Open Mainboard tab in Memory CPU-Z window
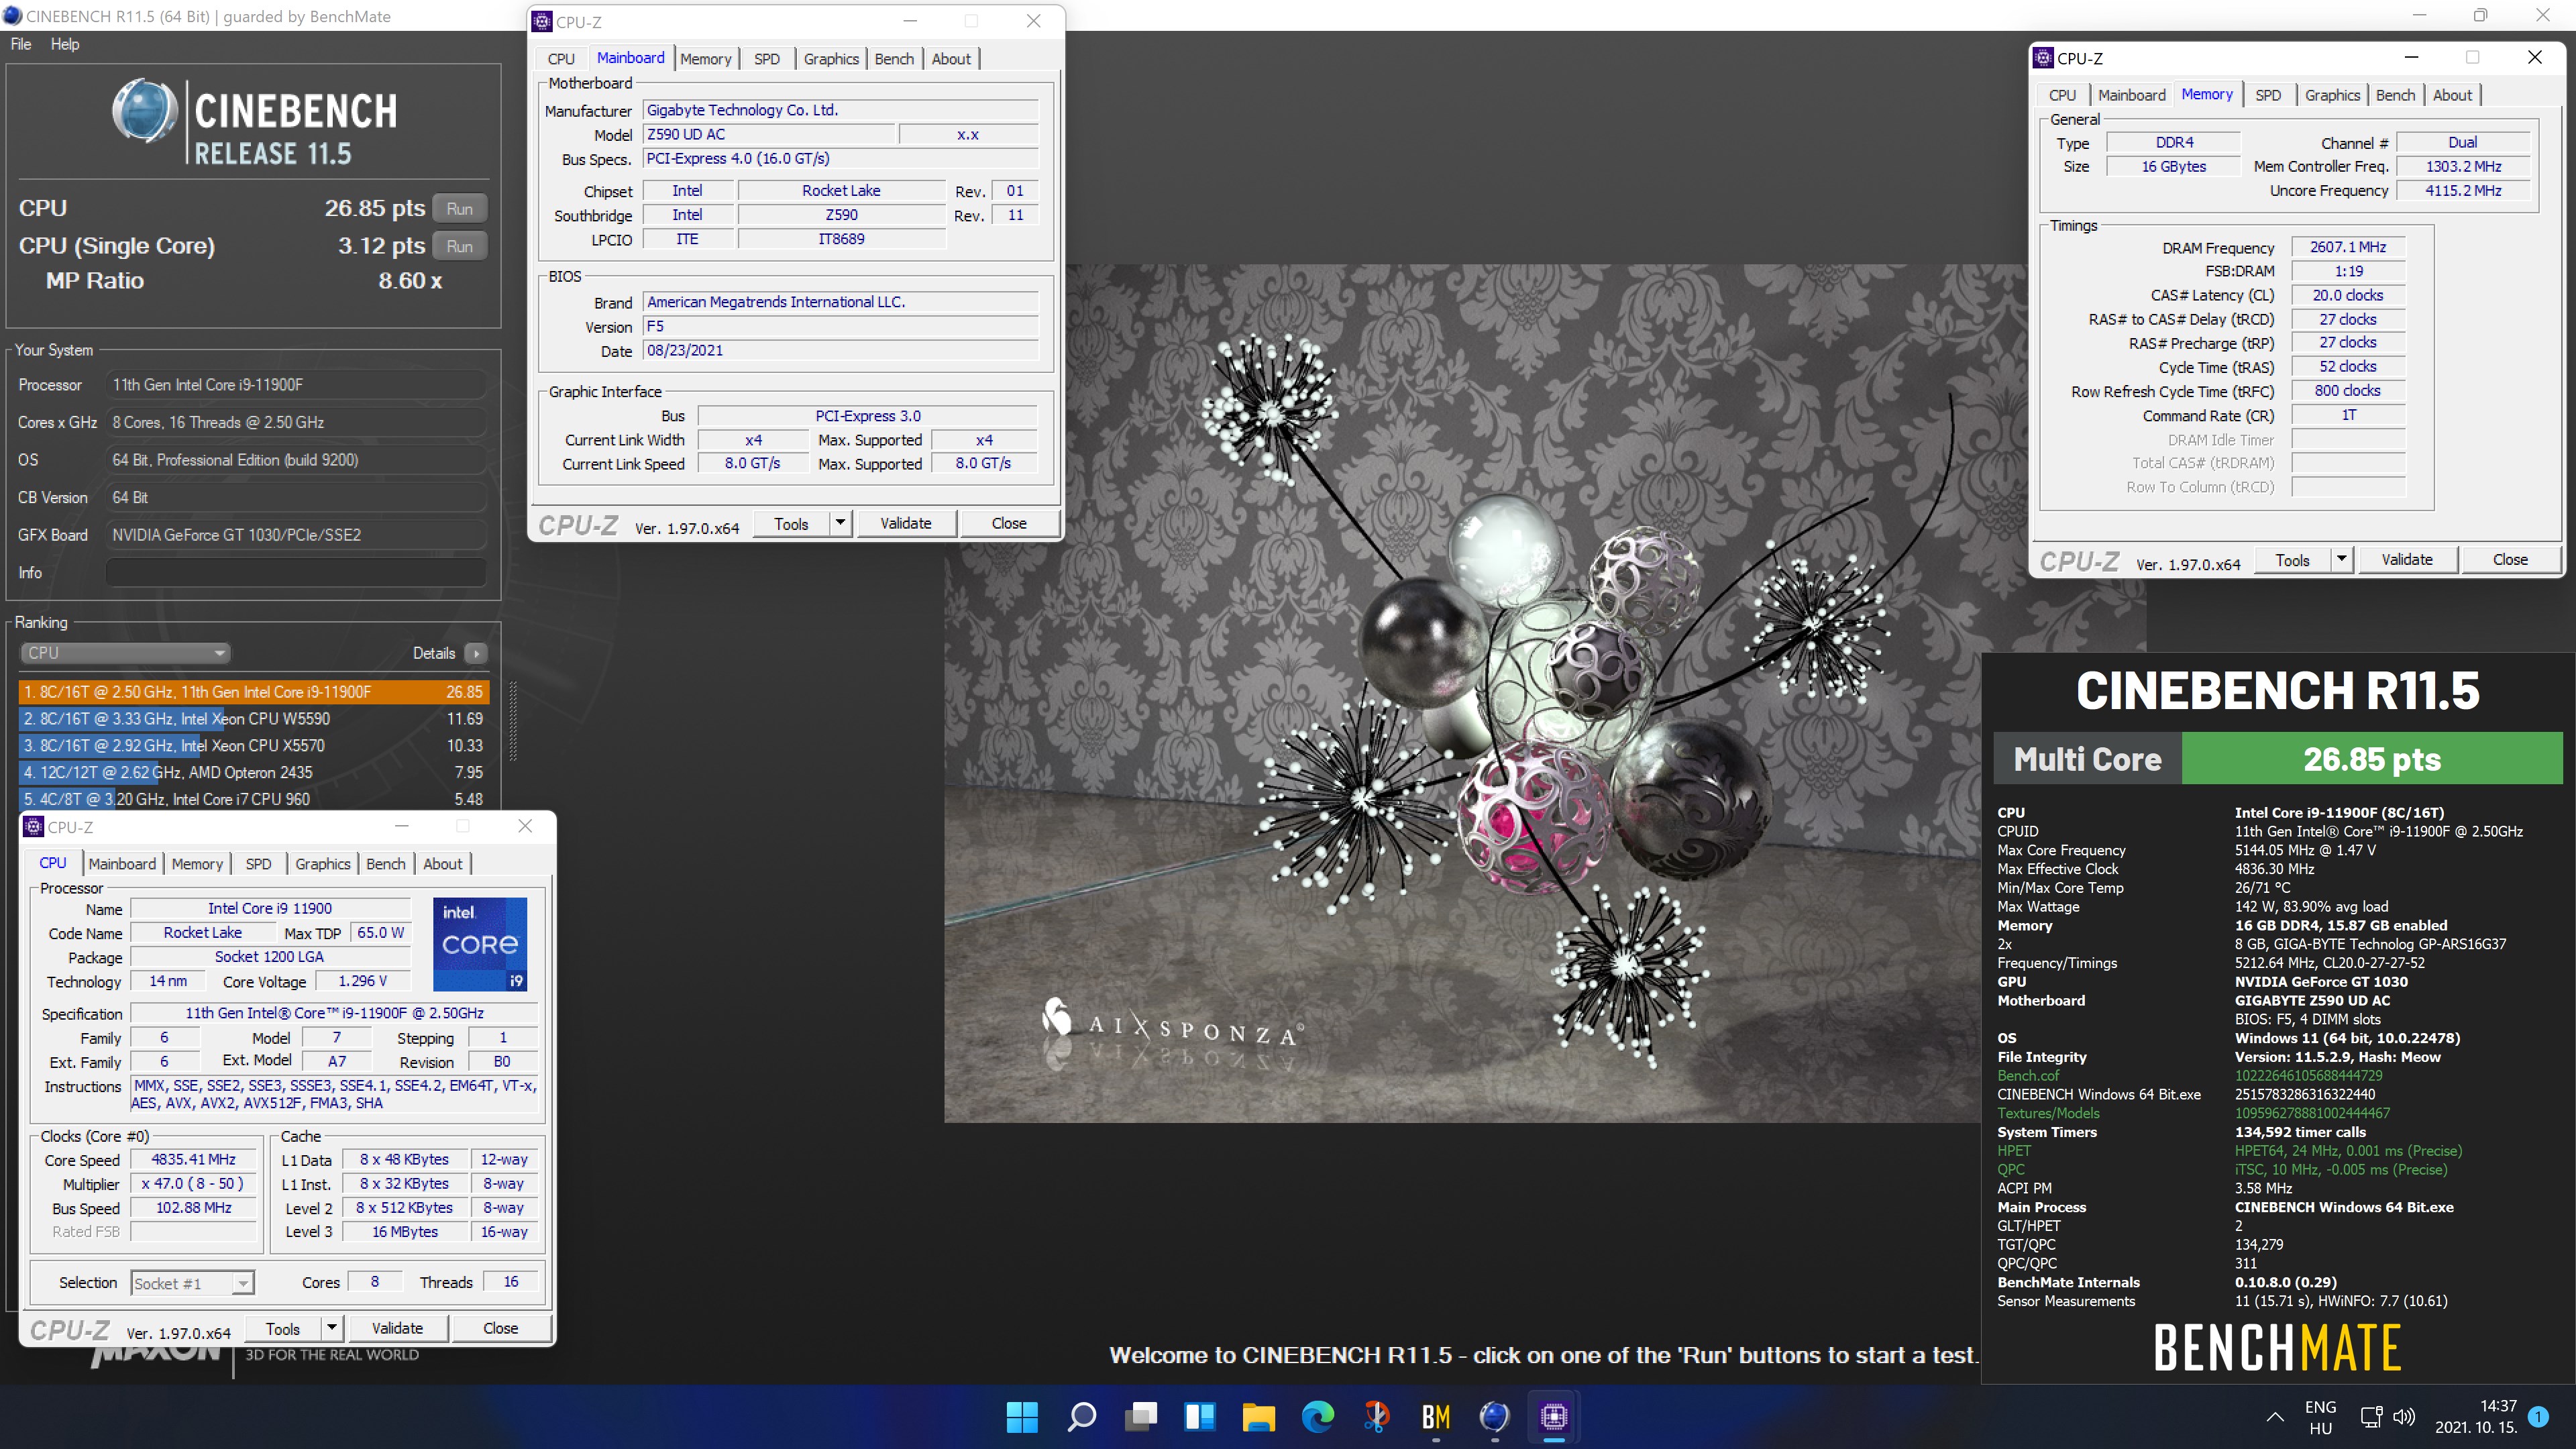This screenshot has width=2576, height=1449. (x=2131, y=95)
